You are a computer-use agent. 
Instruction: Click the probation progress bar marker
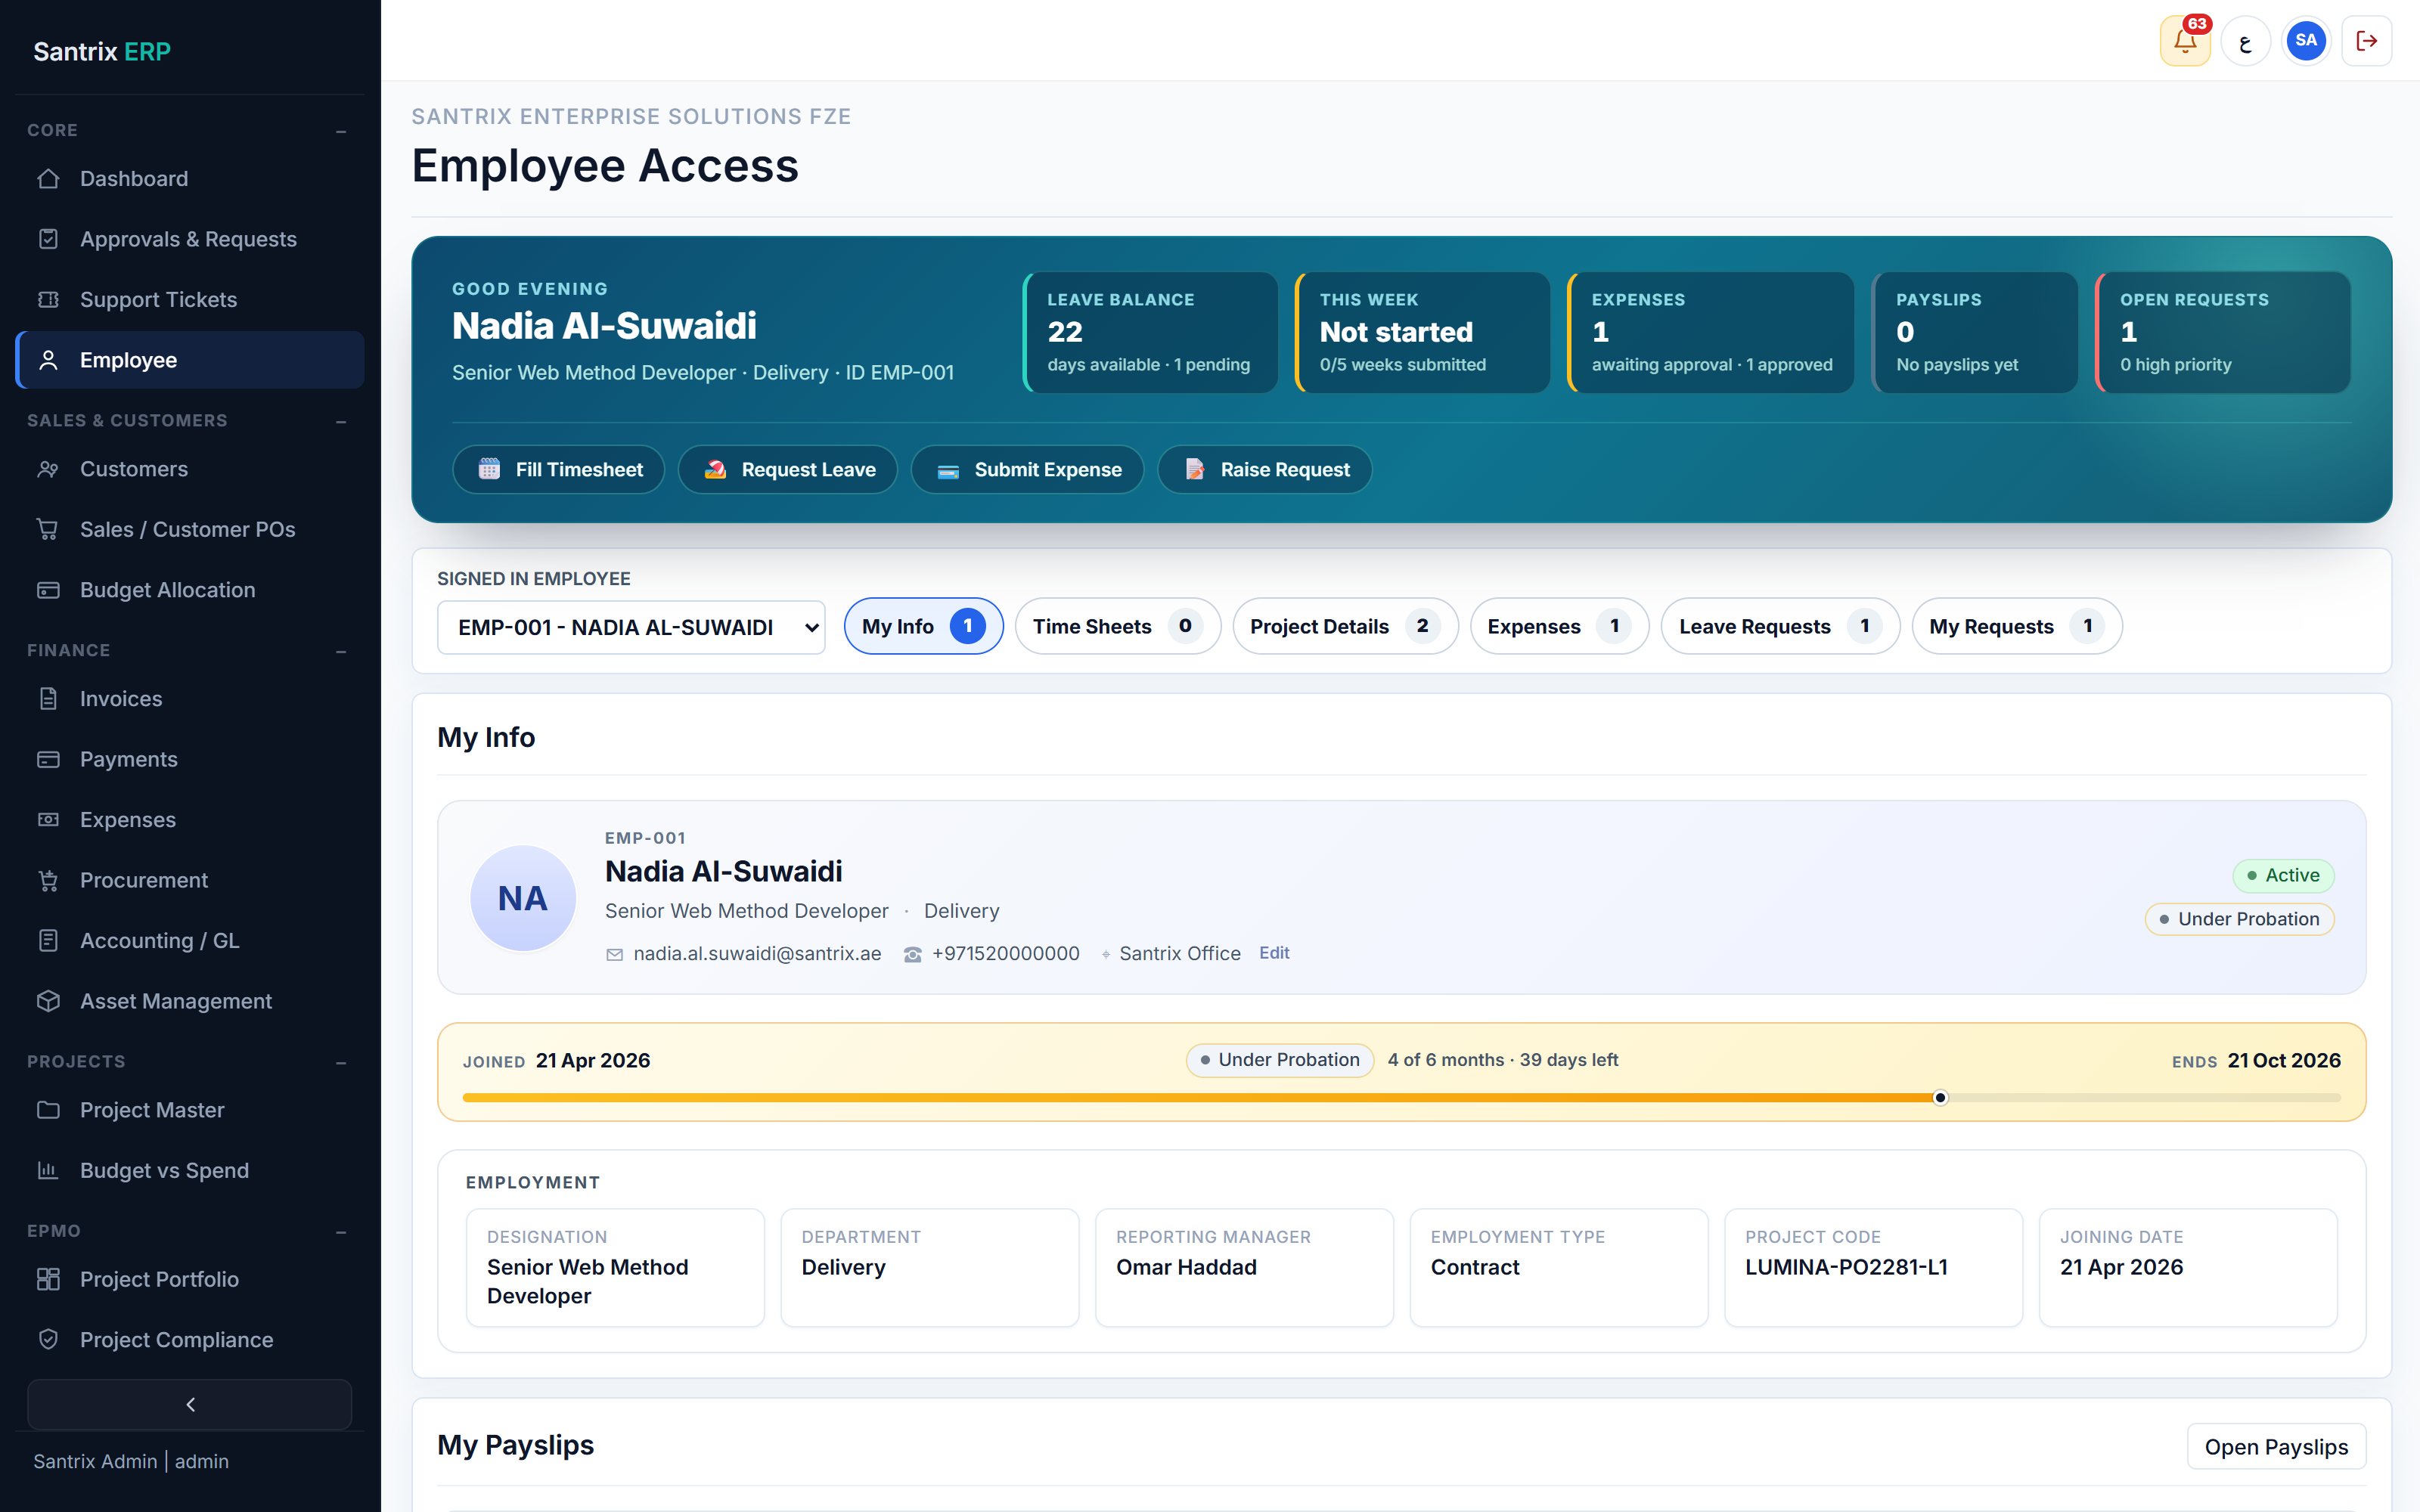click(1940, 1097)
